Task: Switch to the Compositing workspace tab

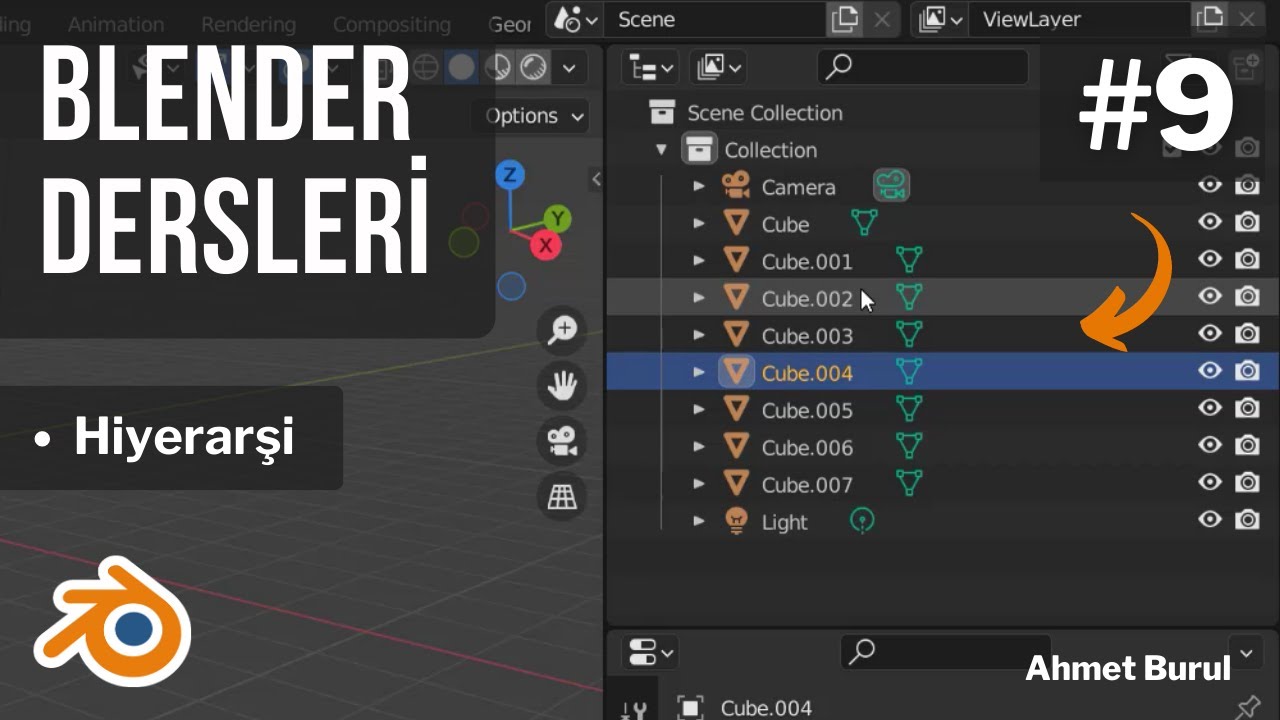Action: pos(392,24)
